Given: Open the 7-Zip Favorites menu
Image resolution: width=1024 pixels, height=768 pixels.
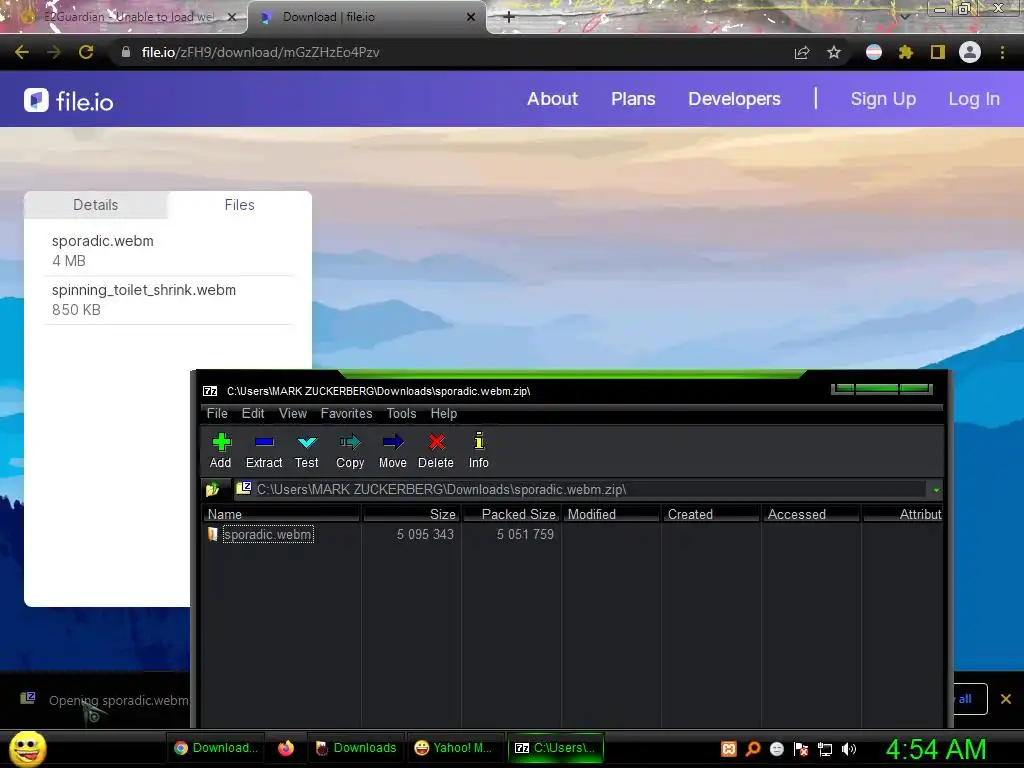Looking at the screenshot, I should pyautogui.click(x=346, y=413).
